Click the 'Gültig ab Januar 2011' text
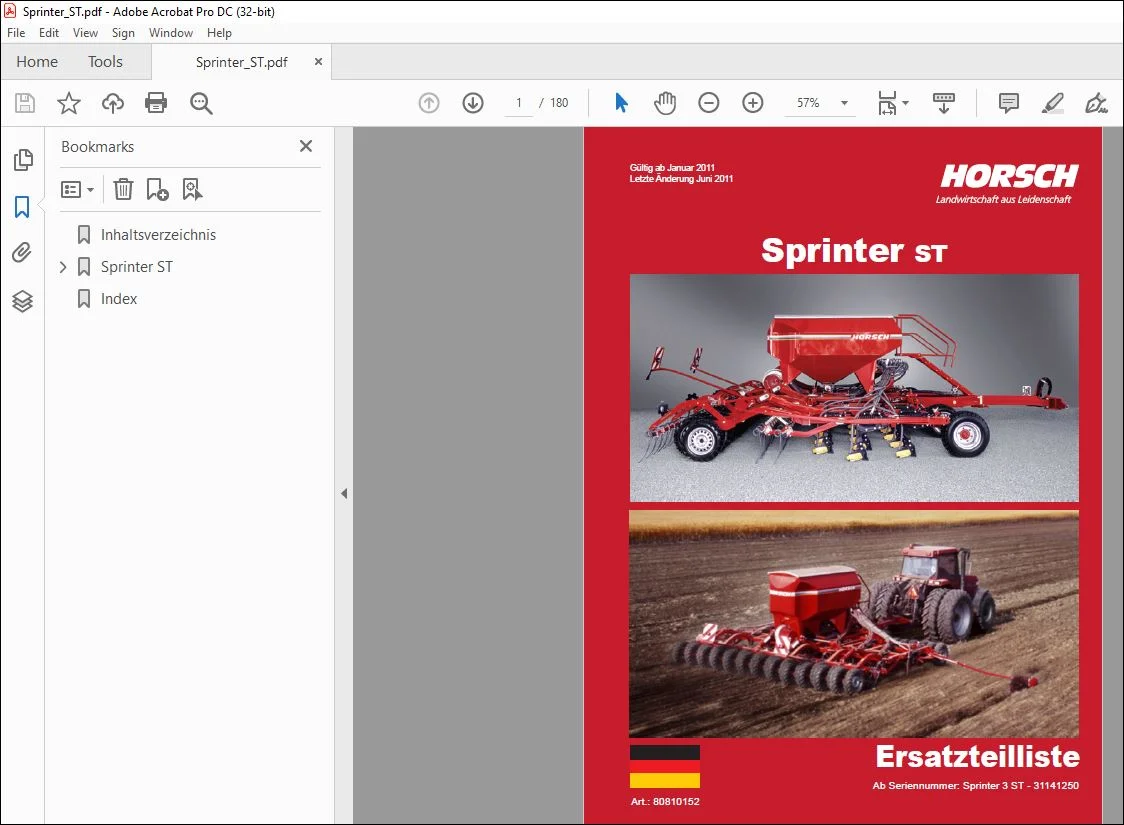 click(x=672, y=168)
